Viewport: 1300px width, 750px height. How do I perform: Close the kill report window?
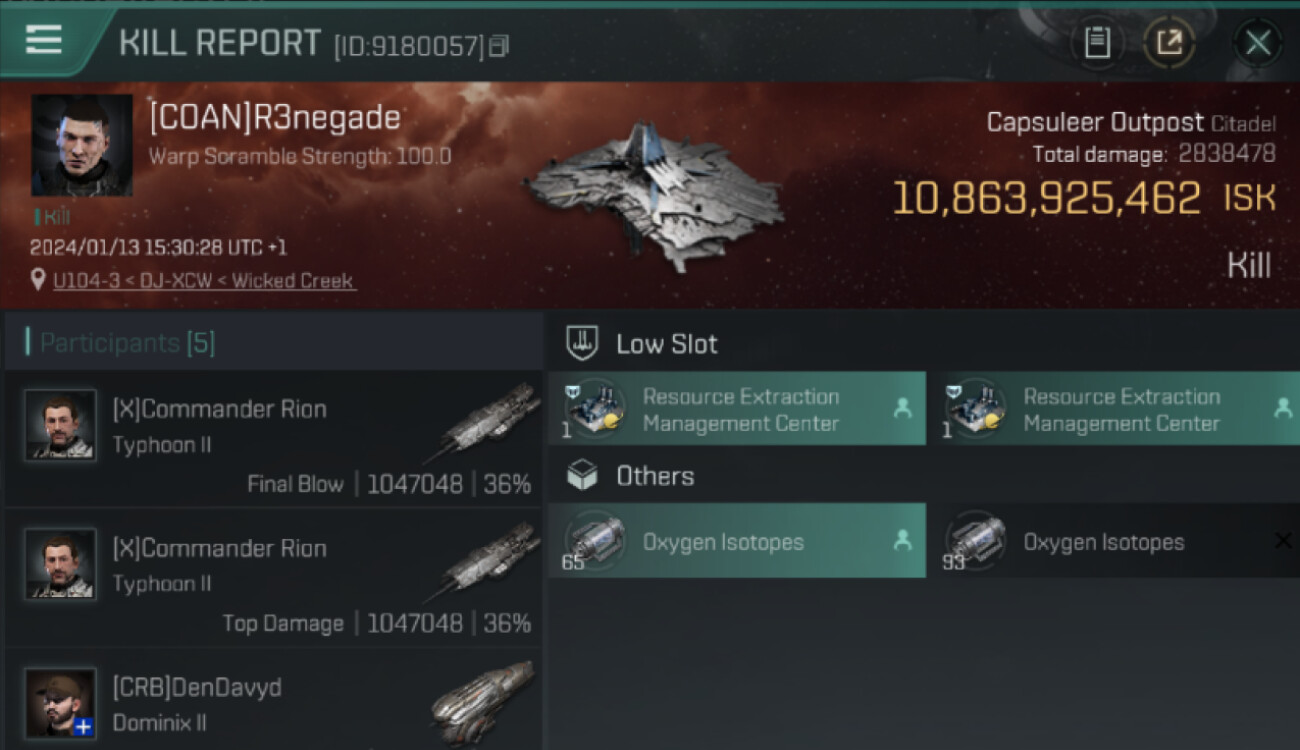point(1257,43)
